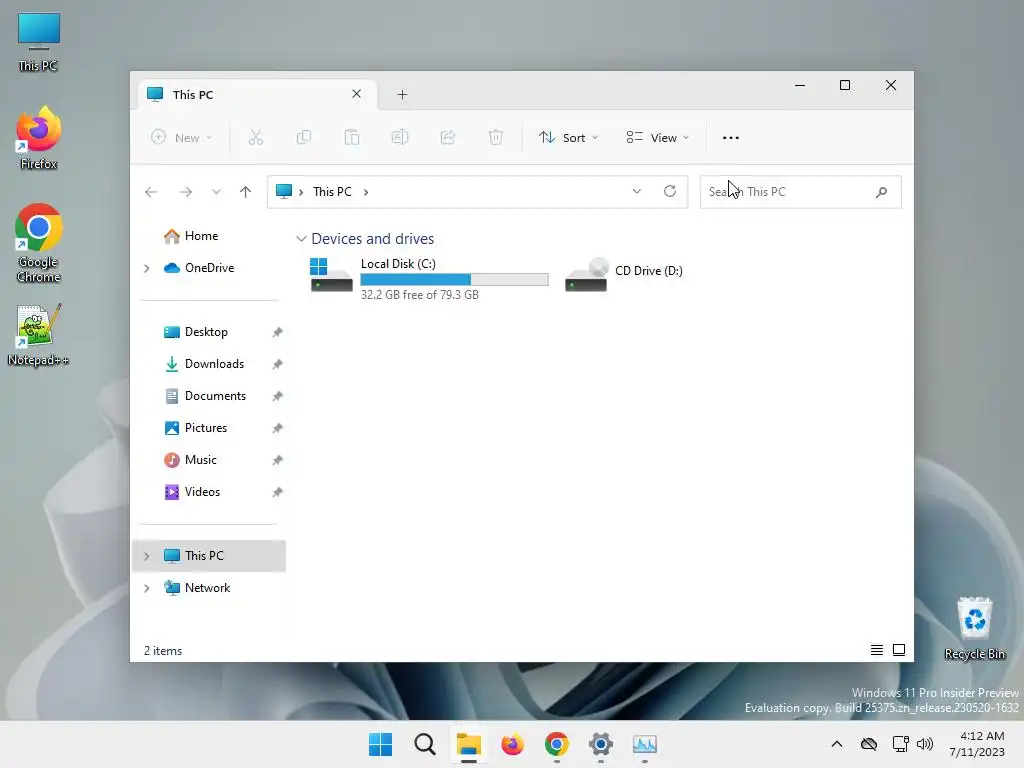1024x768 pixels.
Task: Open Firefox shortcut on the desktop
Action: [x=39, y=138]
